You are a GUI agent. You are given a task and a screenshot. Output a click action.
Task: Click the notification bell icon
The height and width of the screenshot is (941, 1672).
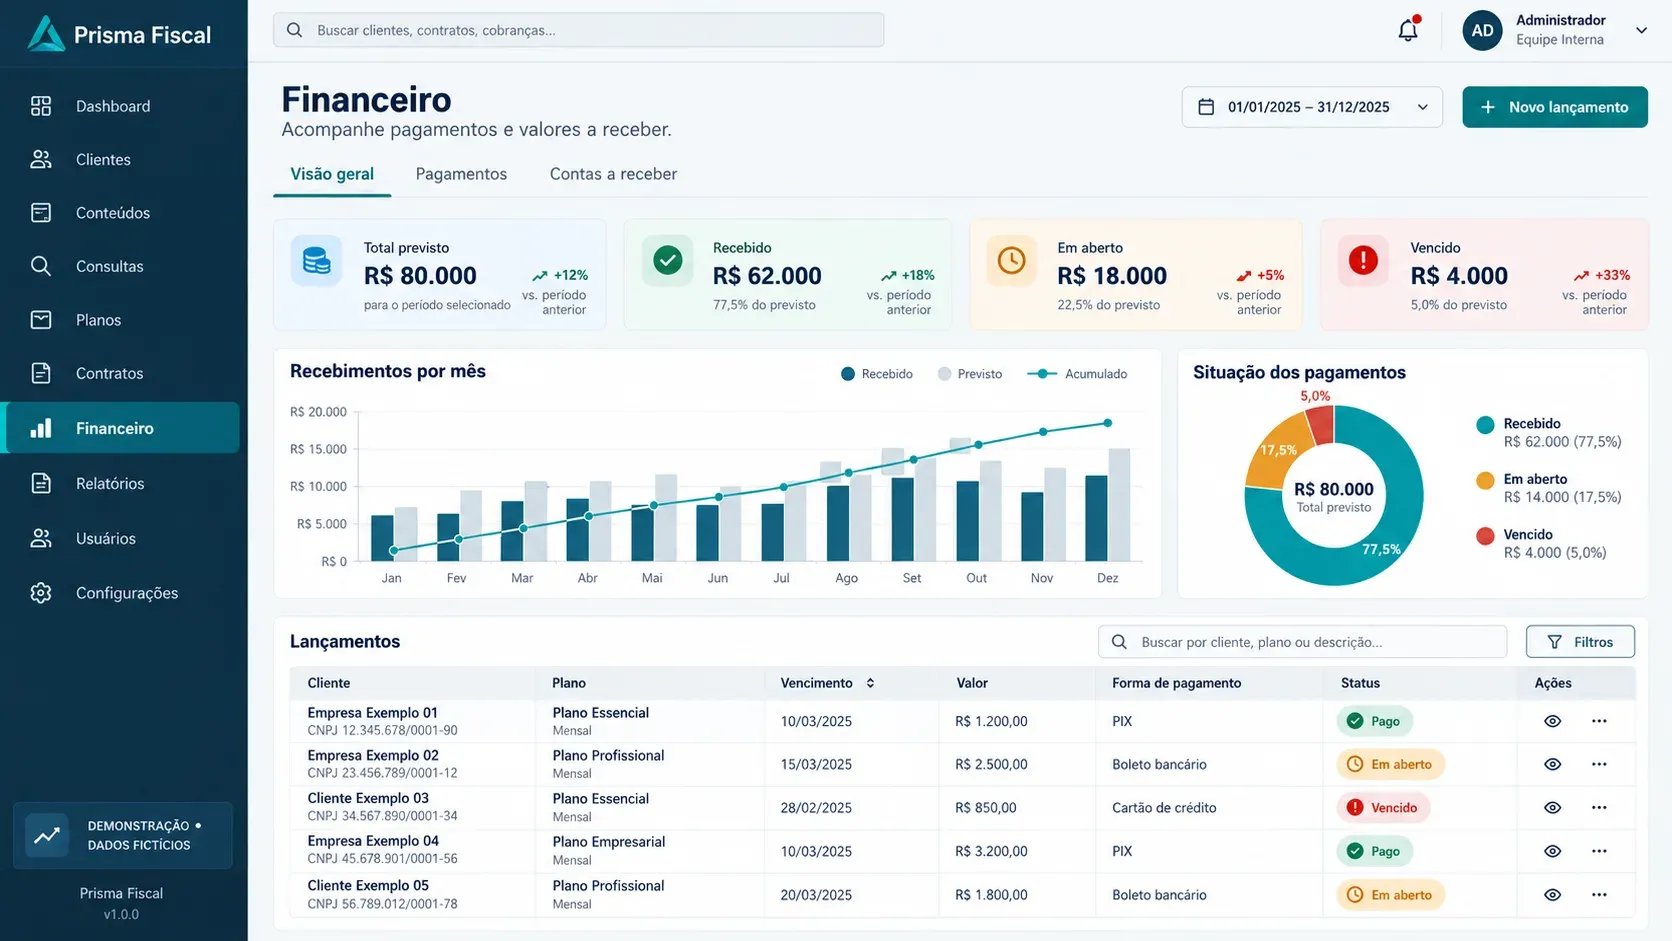1408,30
